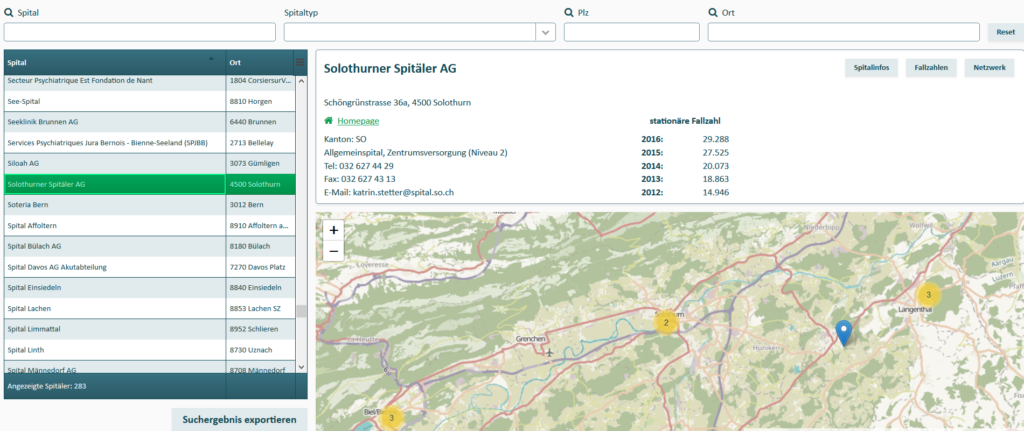Focus the Plz input field
The height and width of the screenshot is (431, 1024).
[x=632, y=32]
